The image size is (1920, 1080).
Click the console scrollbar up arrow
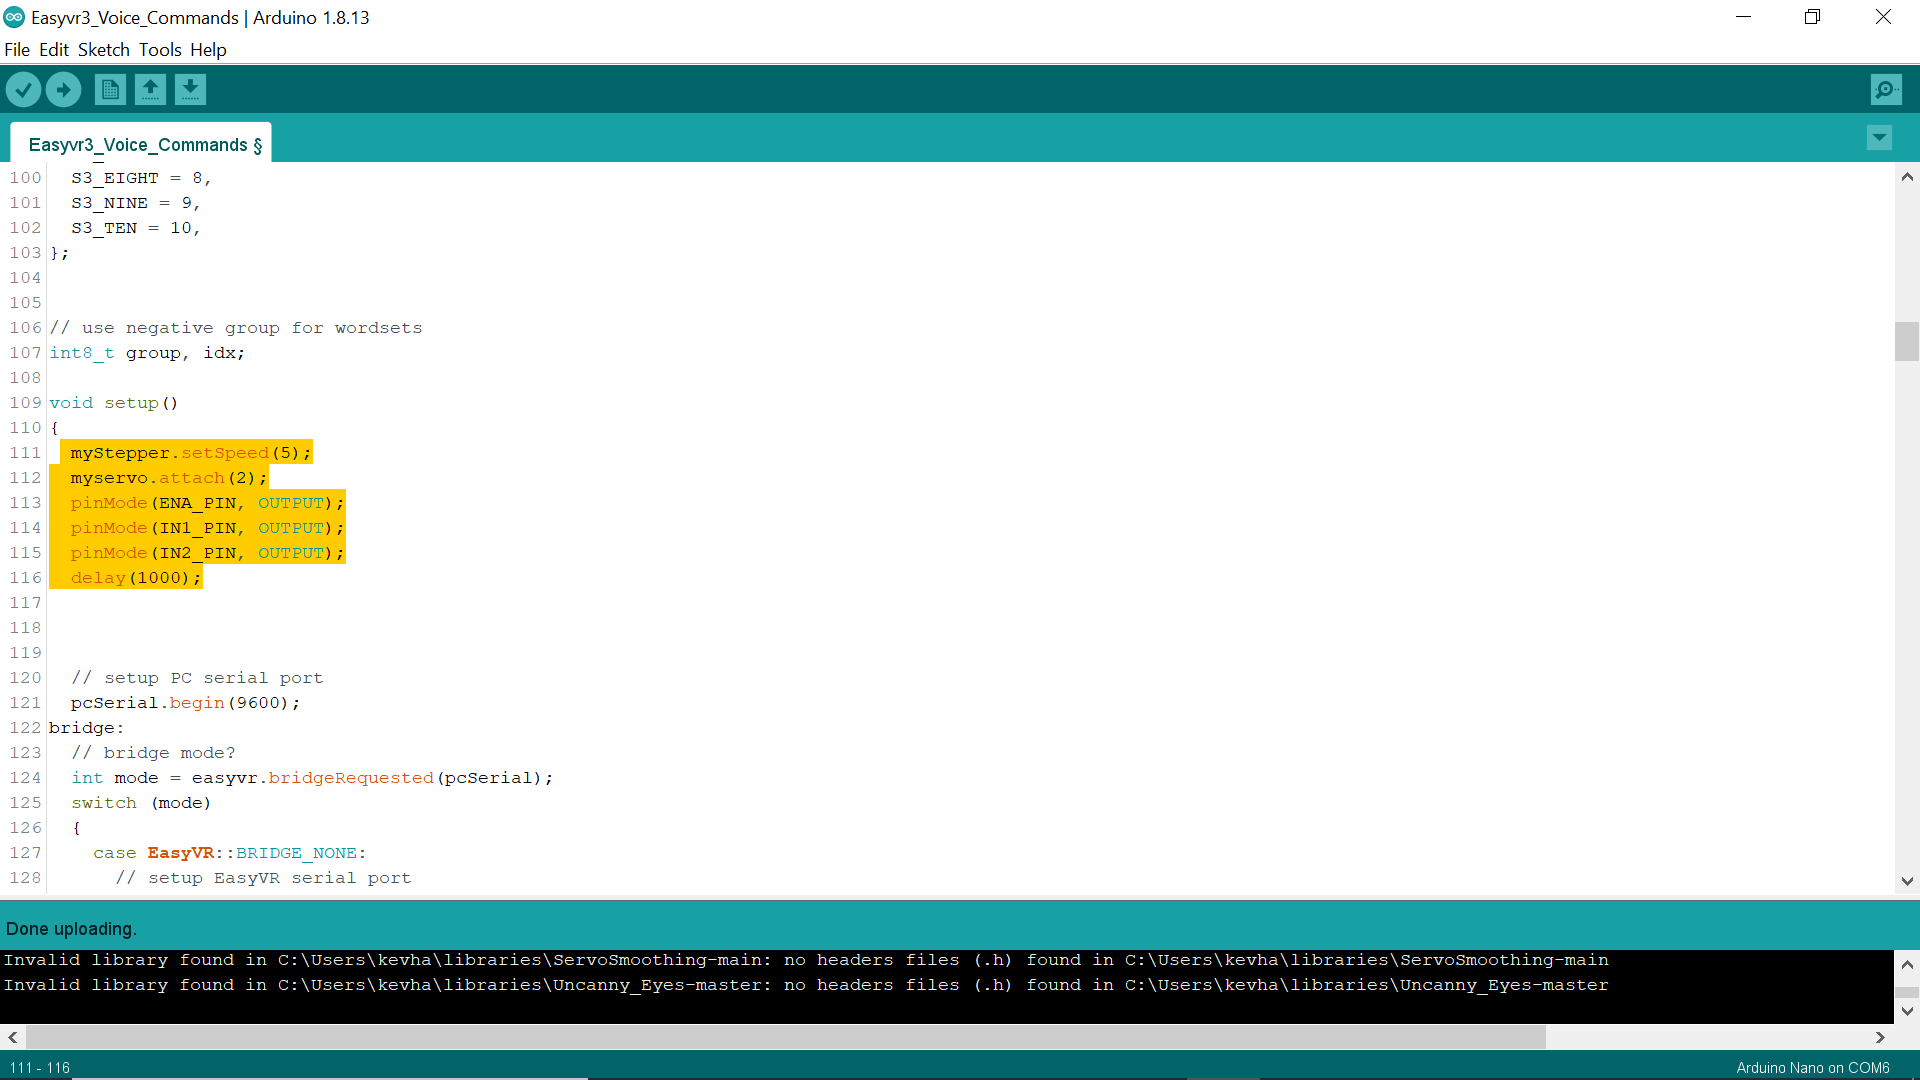point(1908,963)
